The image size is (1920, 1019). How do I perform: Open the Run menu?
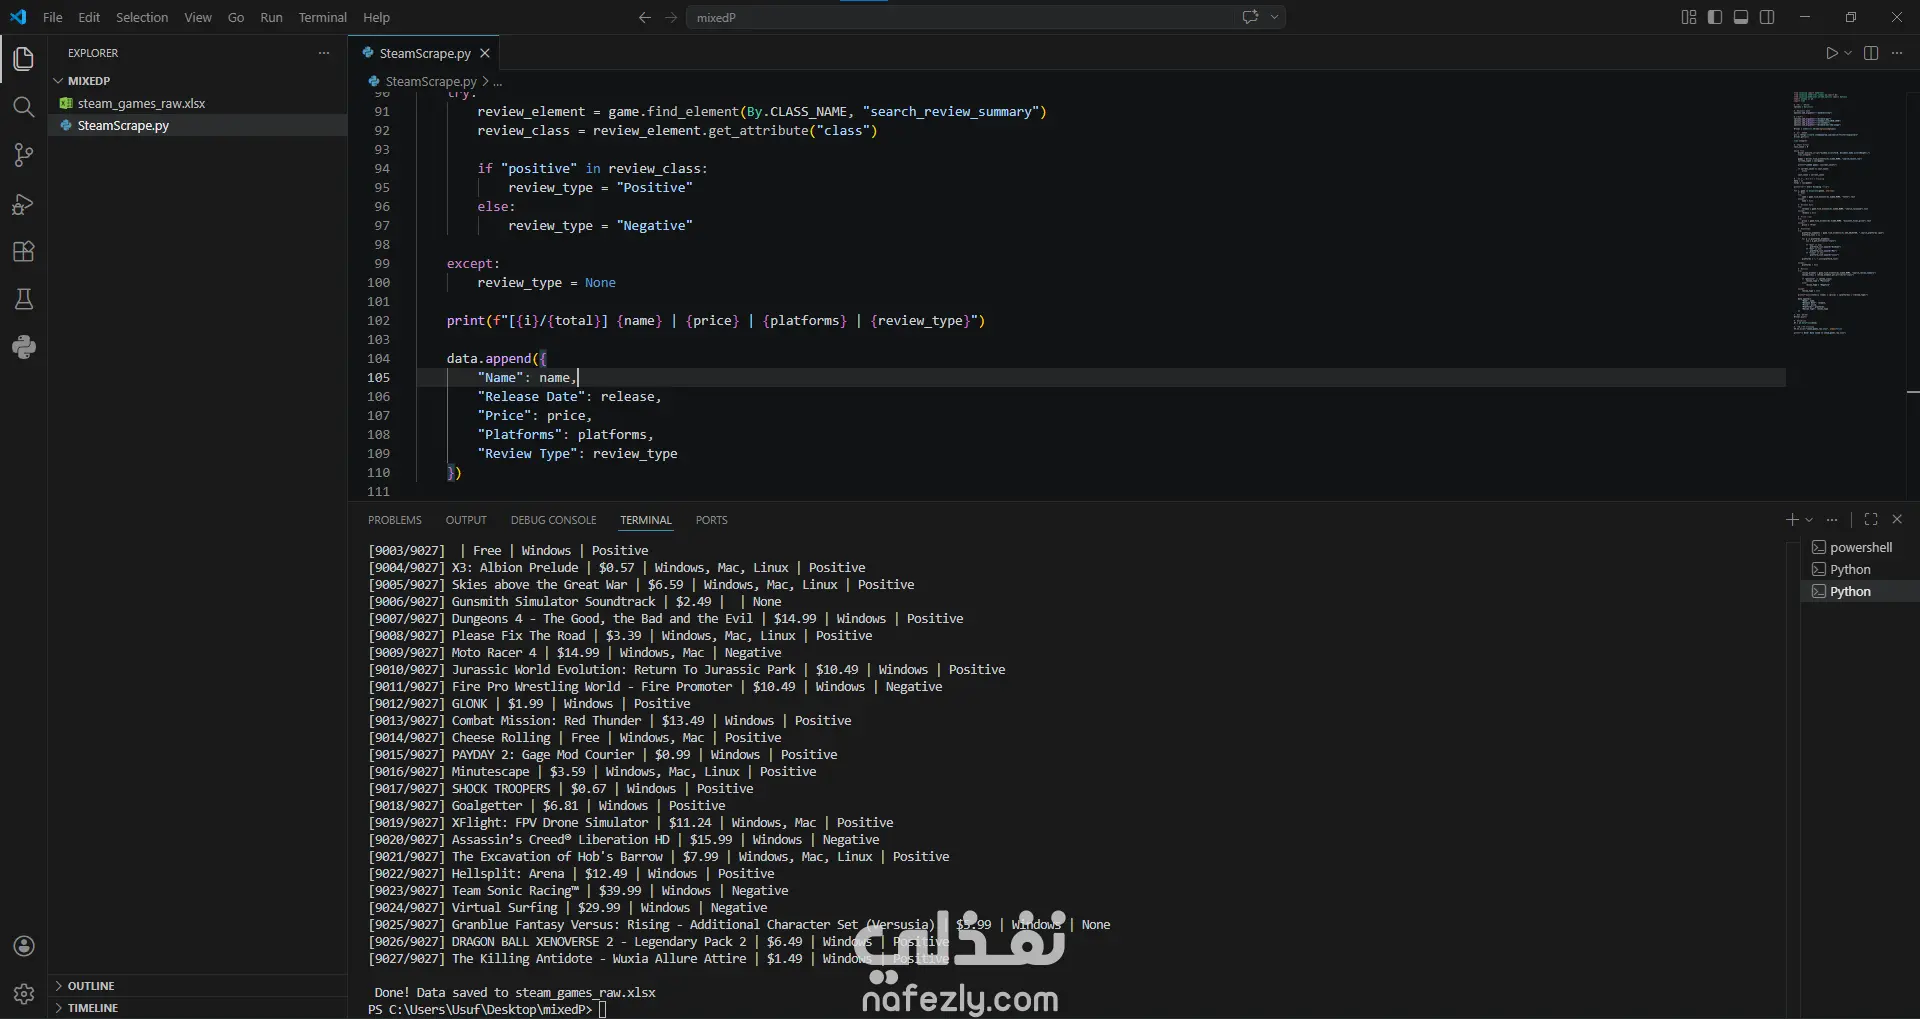coord(271,17)
